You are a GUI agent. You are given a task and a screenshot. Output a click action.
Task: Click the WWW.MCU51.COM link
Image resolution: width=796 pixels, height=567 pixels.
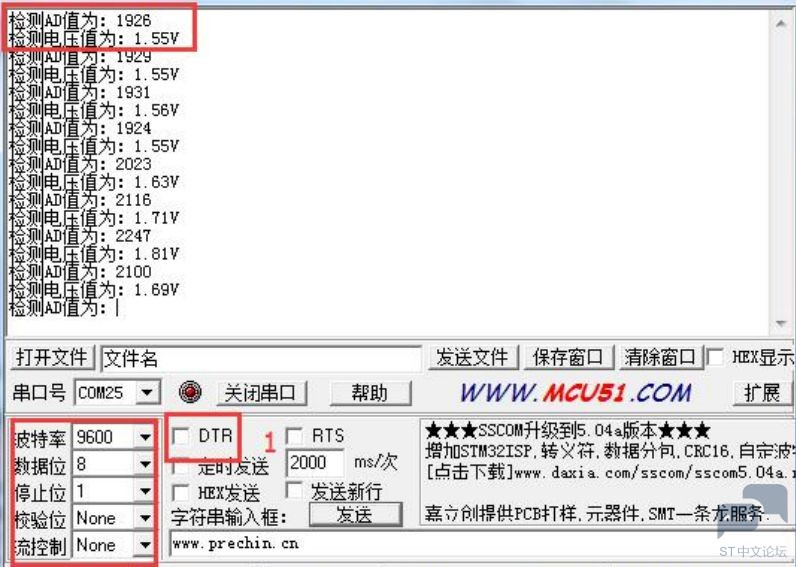click(575, 392)
